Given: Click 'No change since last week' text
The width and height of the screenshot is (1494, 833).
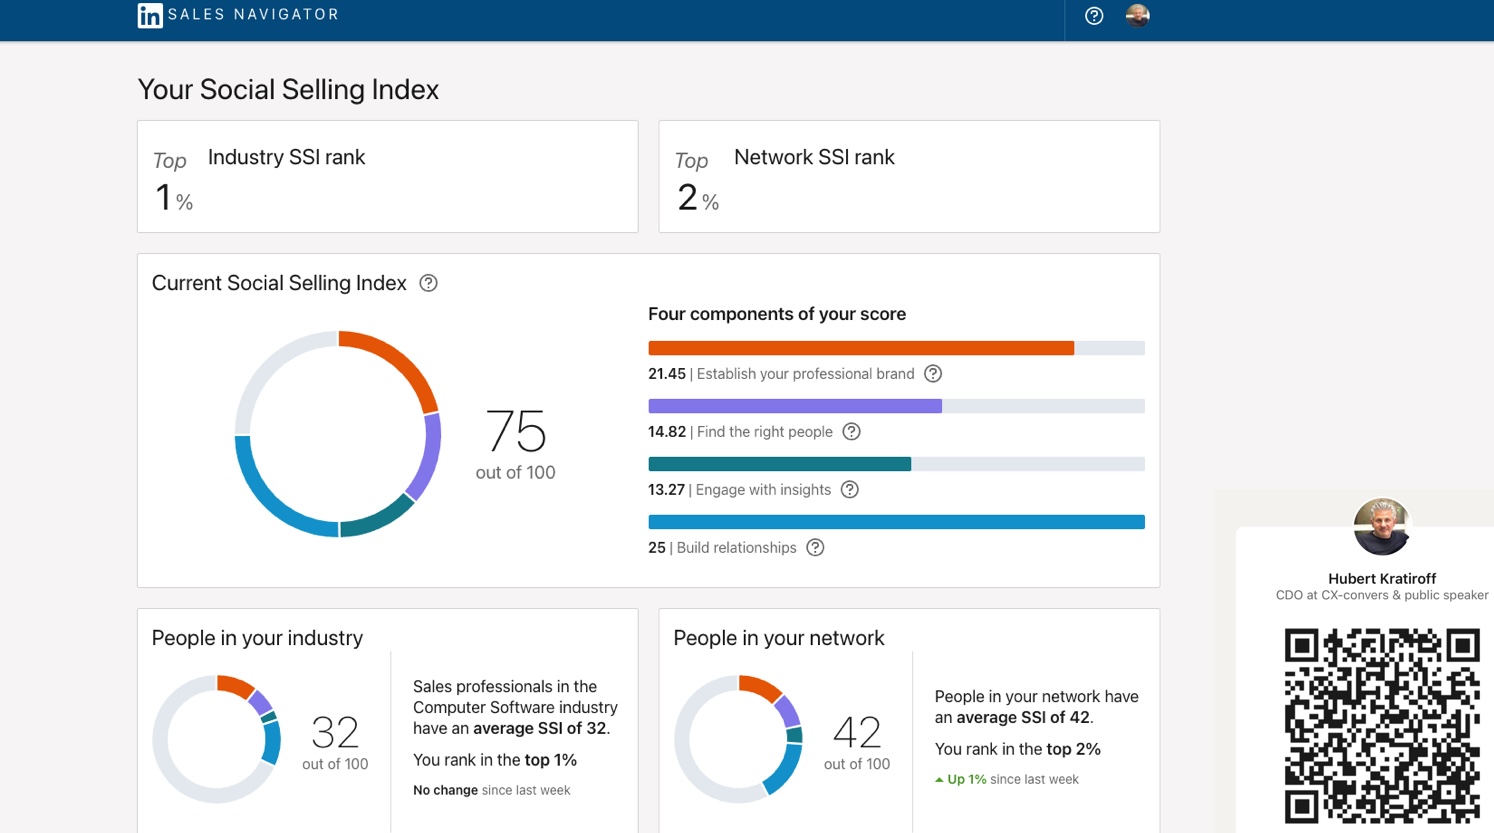Looking at the screenshot, I should [492, 790].
